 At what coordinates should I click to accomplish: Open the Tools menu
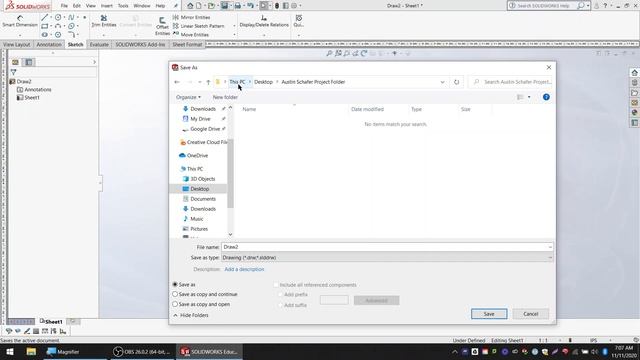pyautogui.click(x=123, y=6)
